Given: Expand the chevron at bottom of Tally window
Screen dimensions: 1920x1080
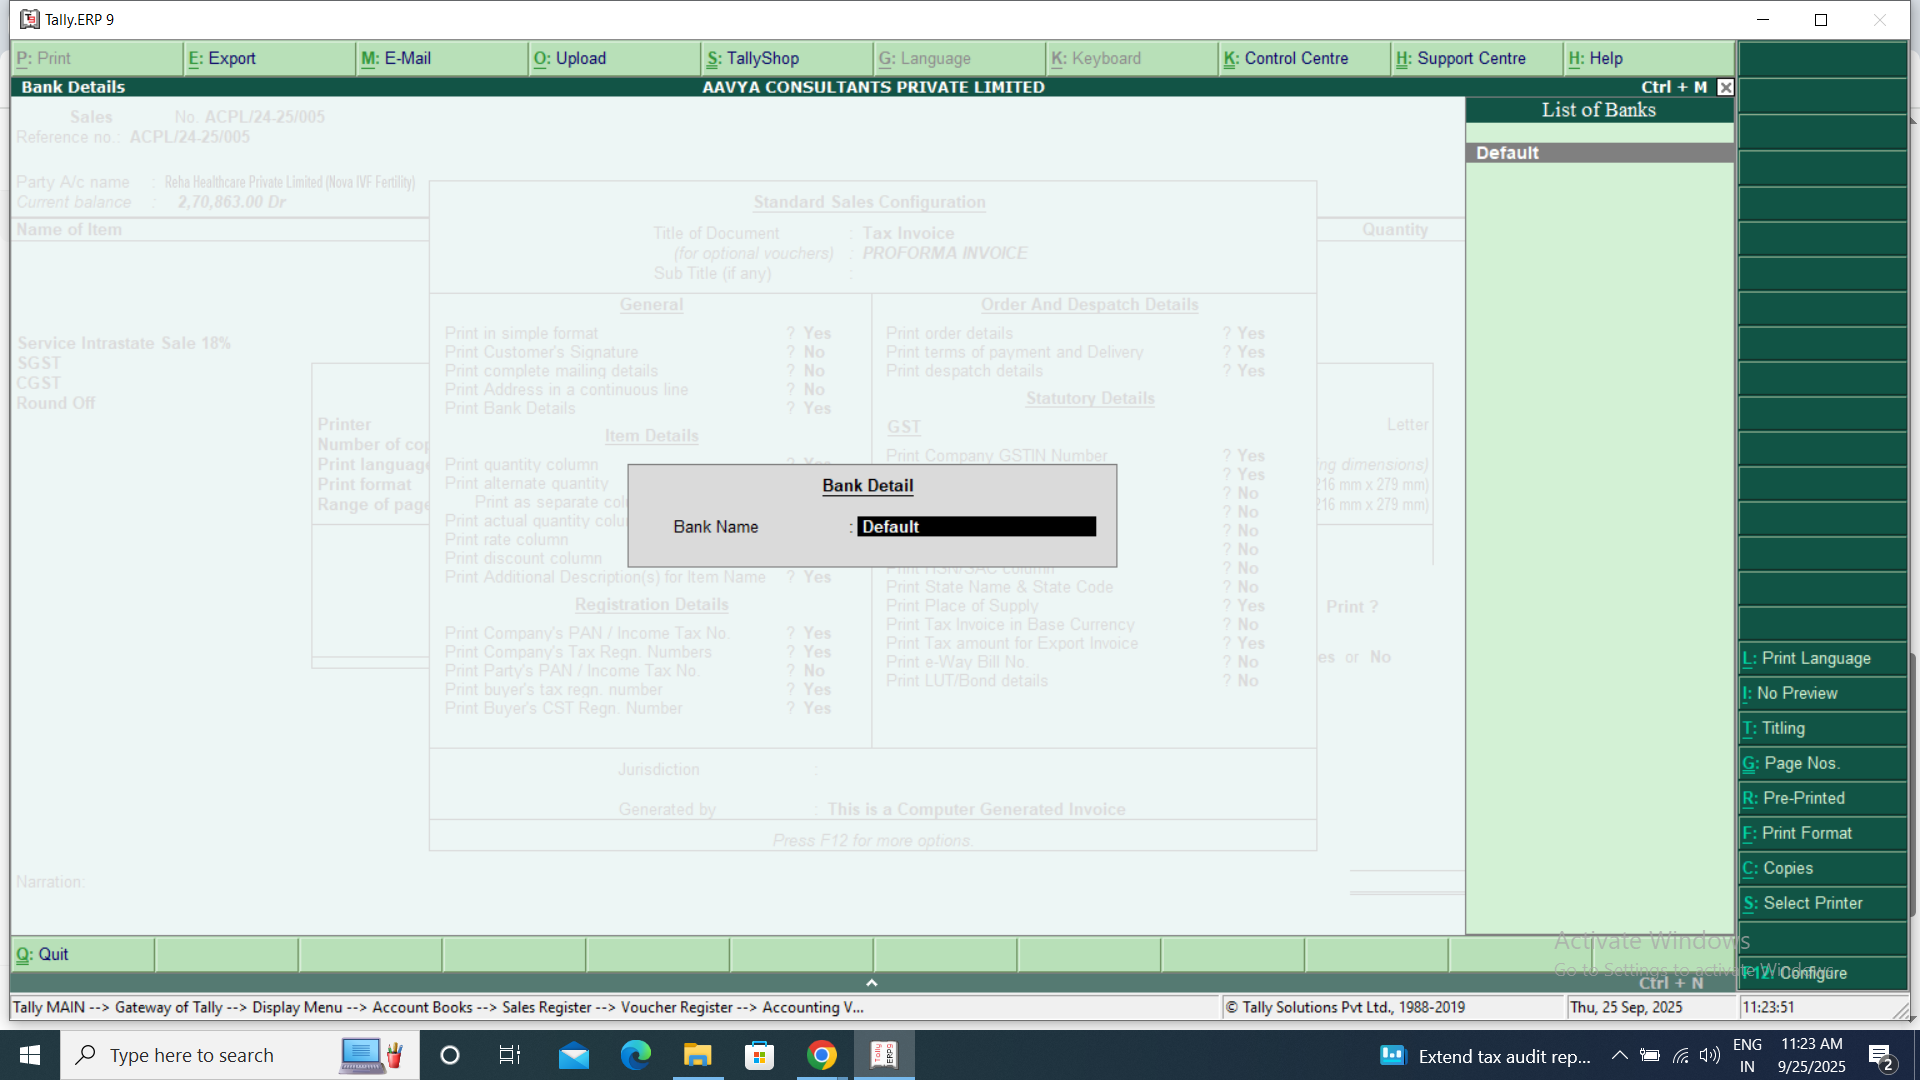Looking at the screenshot, I should tap(871, 982).
